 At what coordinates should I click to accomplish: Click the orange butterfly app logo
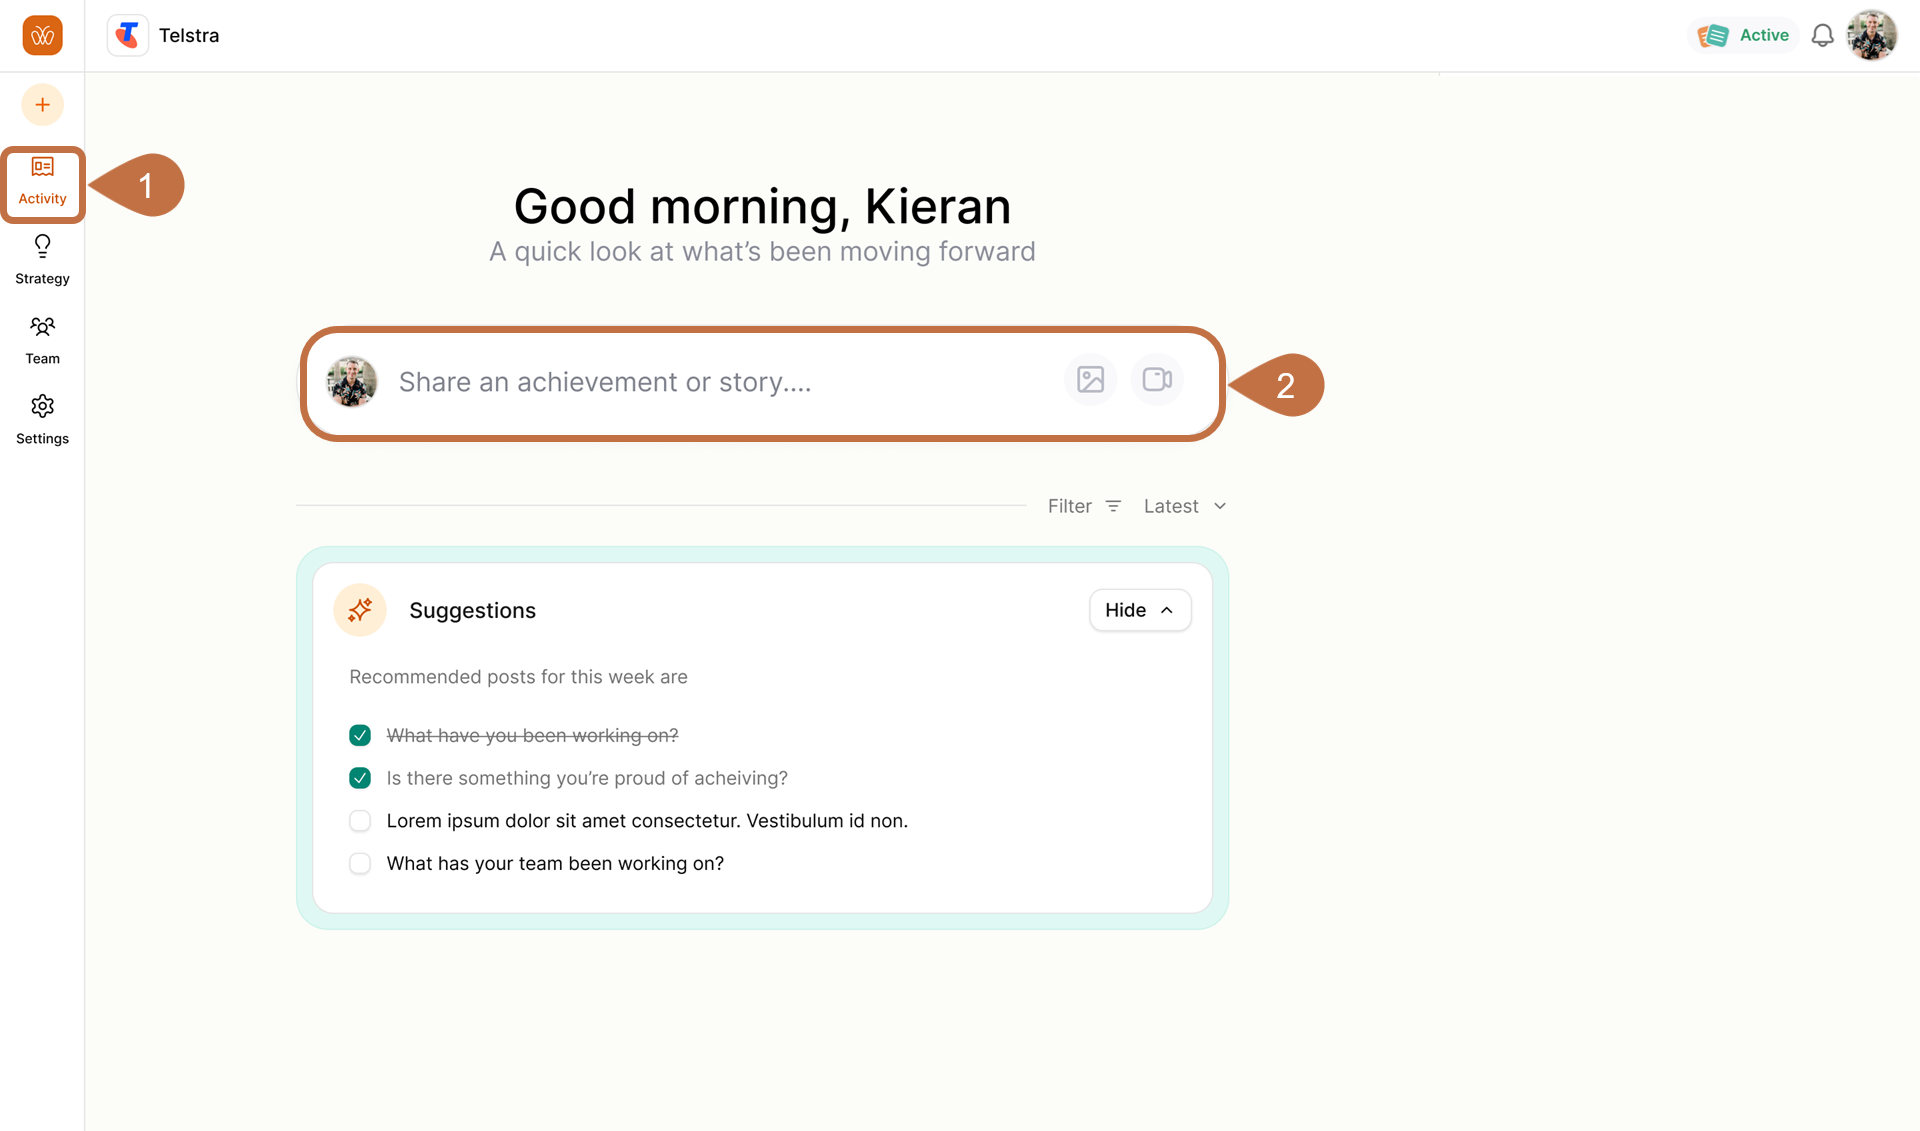coord(42,36)
